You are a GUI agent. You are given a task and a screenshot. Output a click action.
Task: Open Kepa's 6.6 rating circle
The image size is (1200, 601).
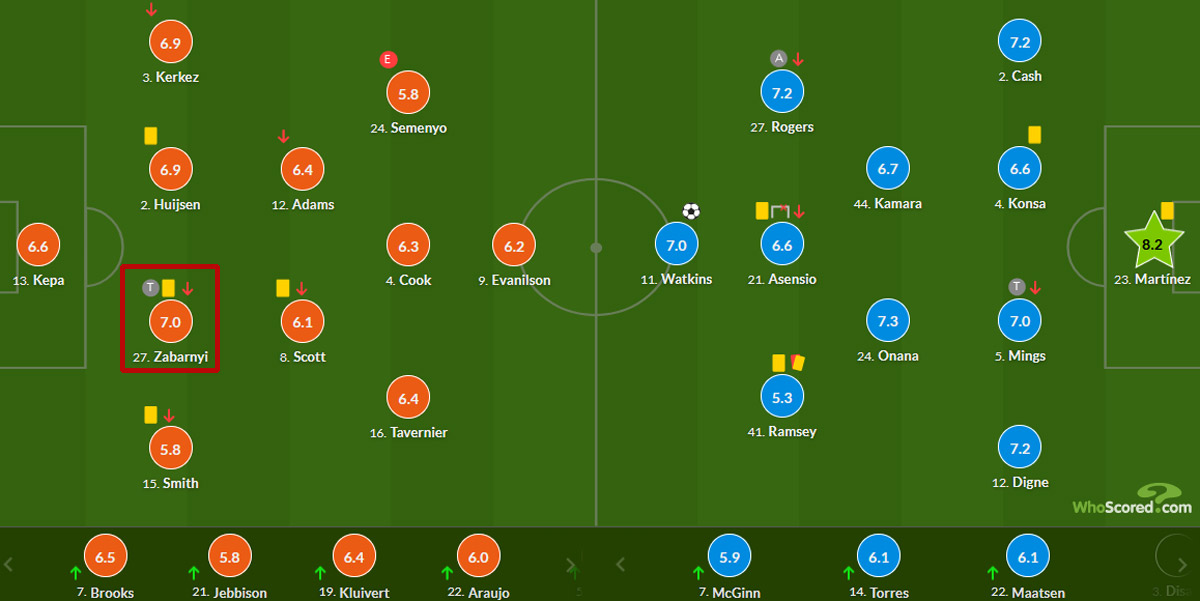(x=38, y=245)
